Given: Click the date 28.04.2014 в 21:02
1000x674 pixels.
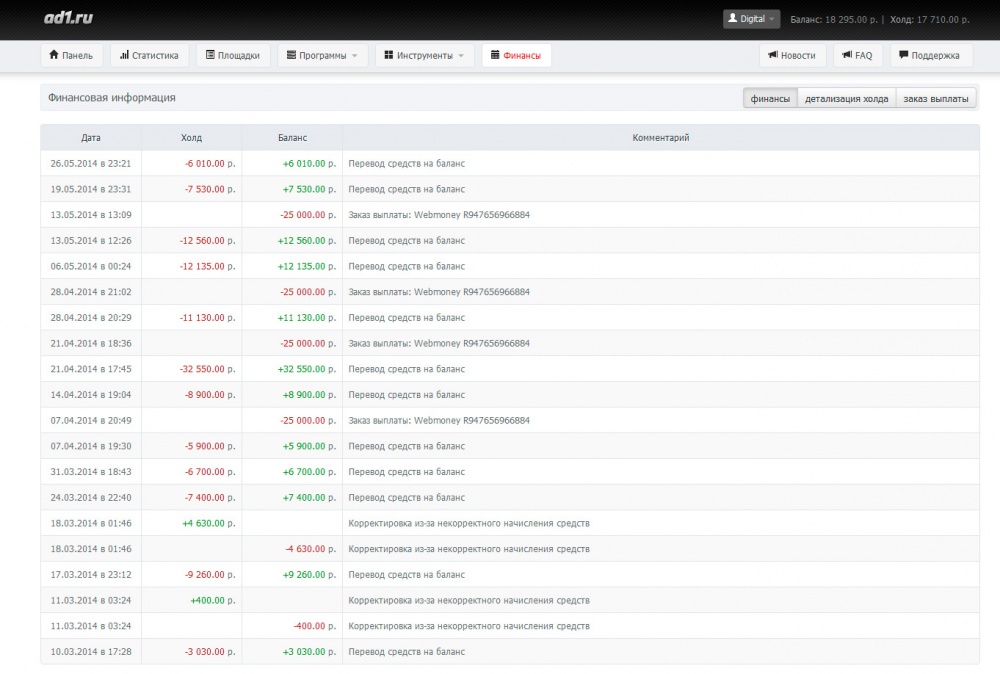Looking at the screenshot, I should pyautogui.click(x=91, y=292).
